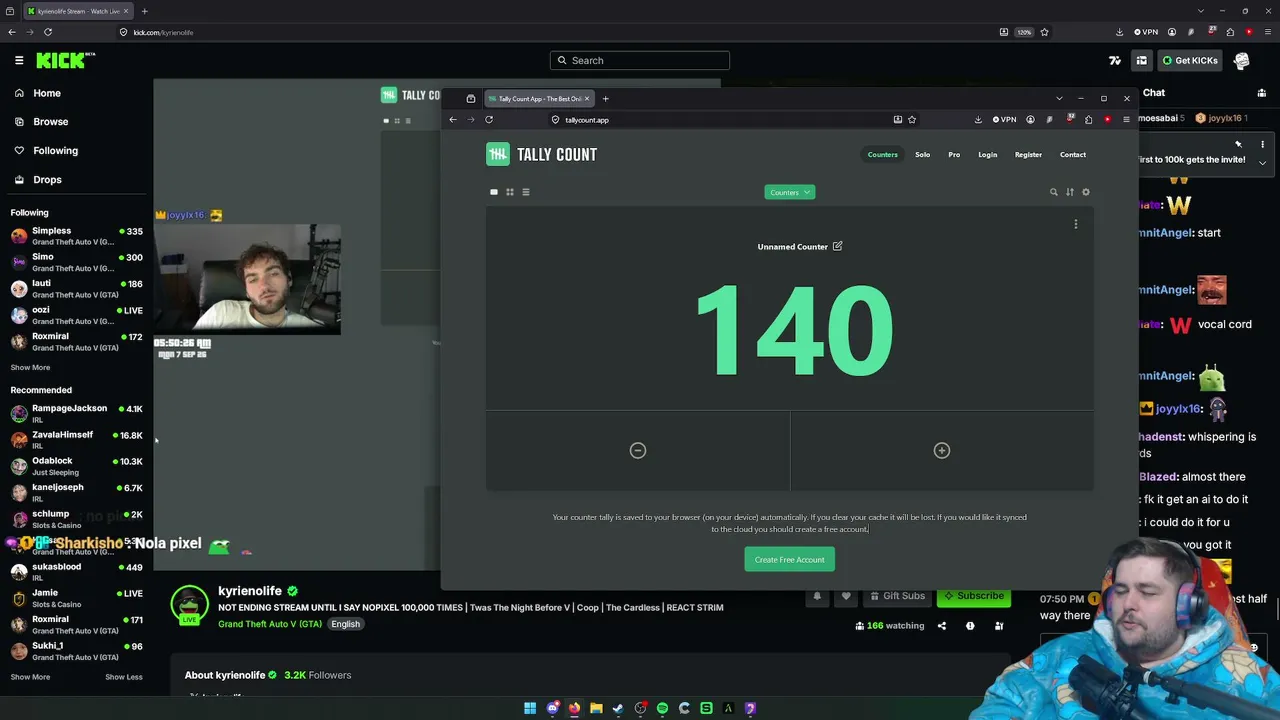Screen dimensions: 1280x720
Task: Report the stream with the exclamation icon
Action: coord(970,626)
